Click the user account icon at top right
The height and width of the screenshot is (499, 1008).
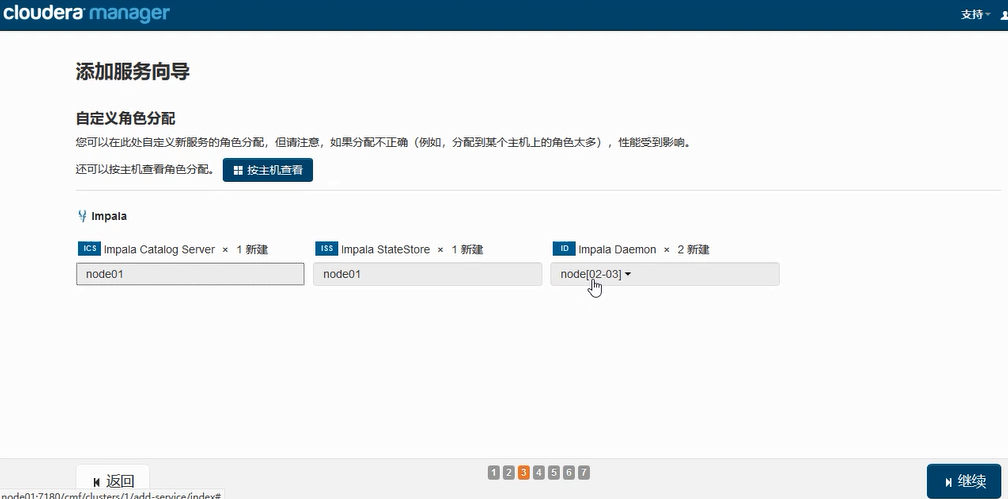pyautogui.click(x=1004, y=15)
